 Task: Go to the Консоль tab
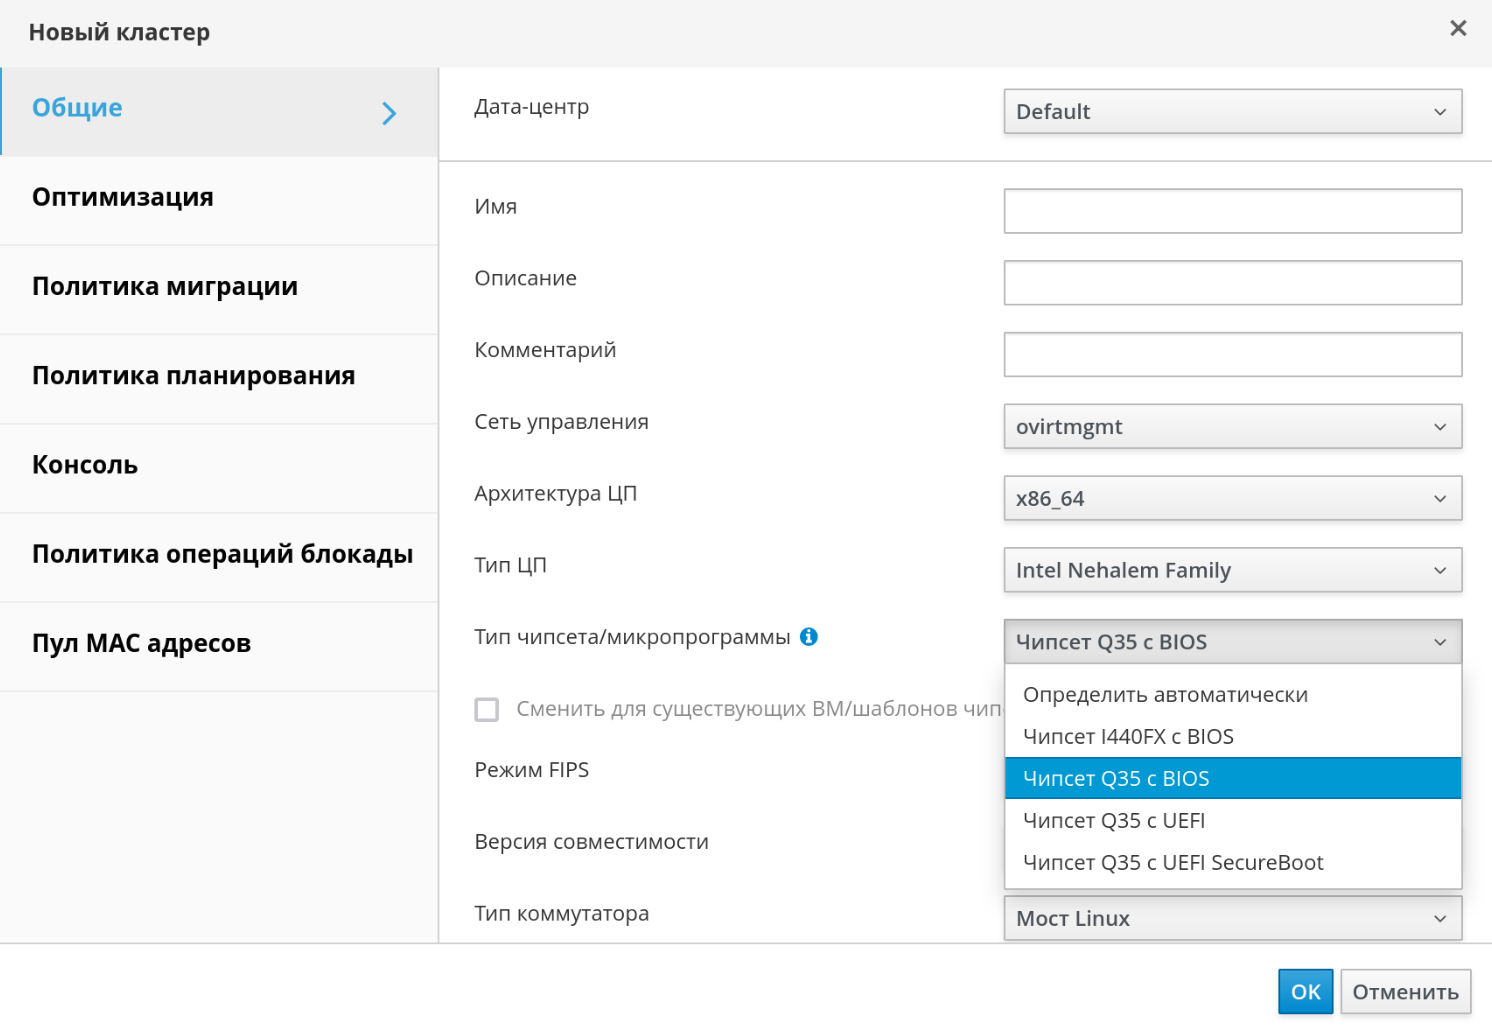pos(85,465)
